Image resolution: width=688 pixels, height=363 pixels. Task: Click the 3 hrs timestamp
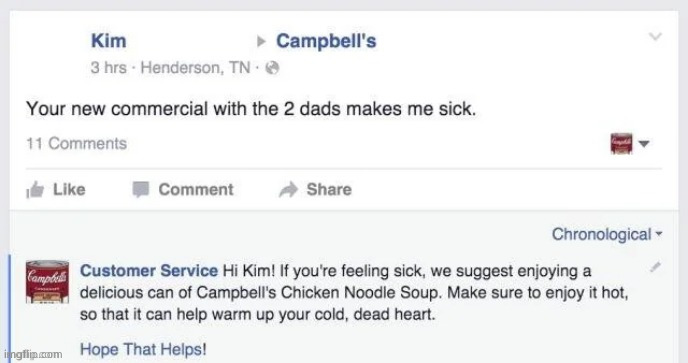pos(108,68)
